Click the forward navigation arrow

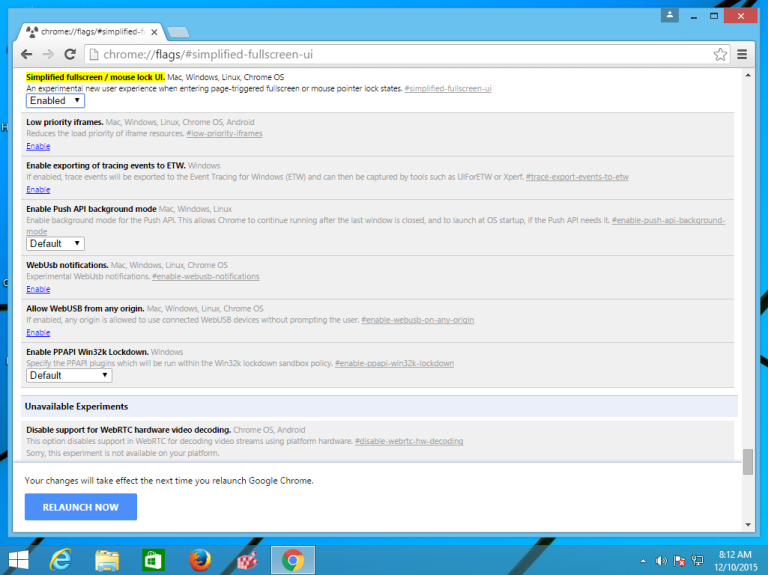click(48, 54)
